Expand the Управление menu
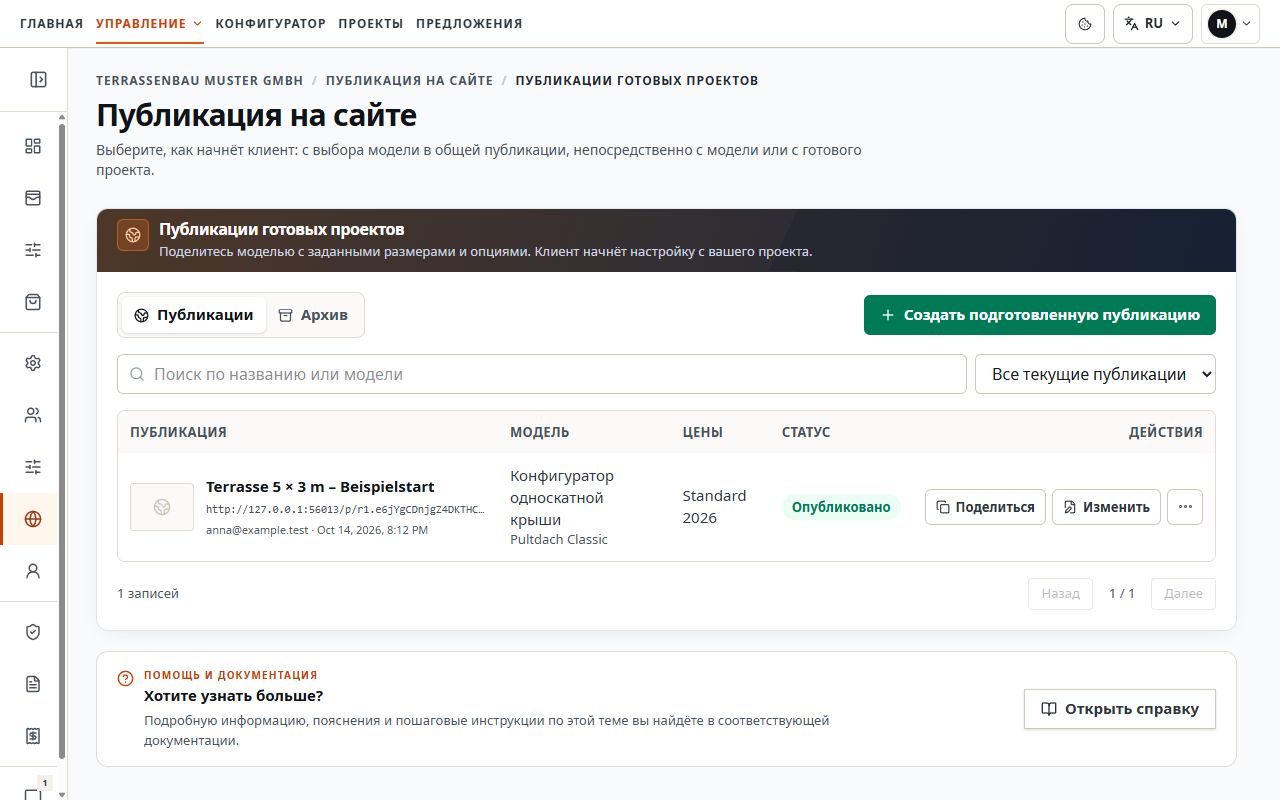 (150, 23)
